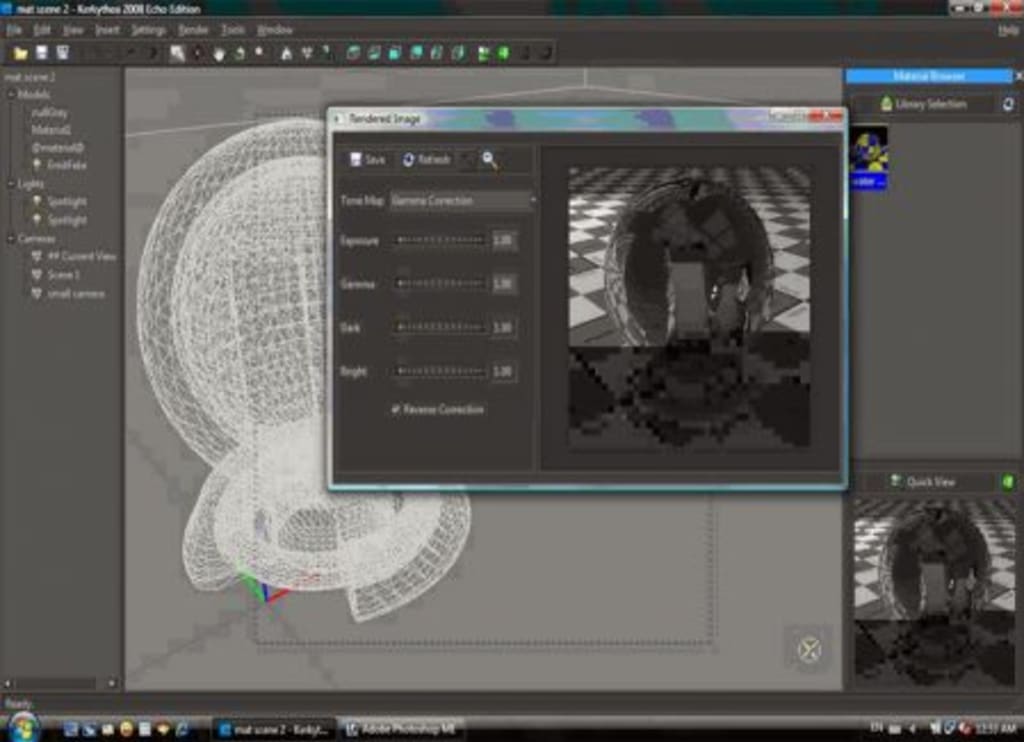1024x742 pixels.
Task: Open the Settings menu
Action: (148, 30)
